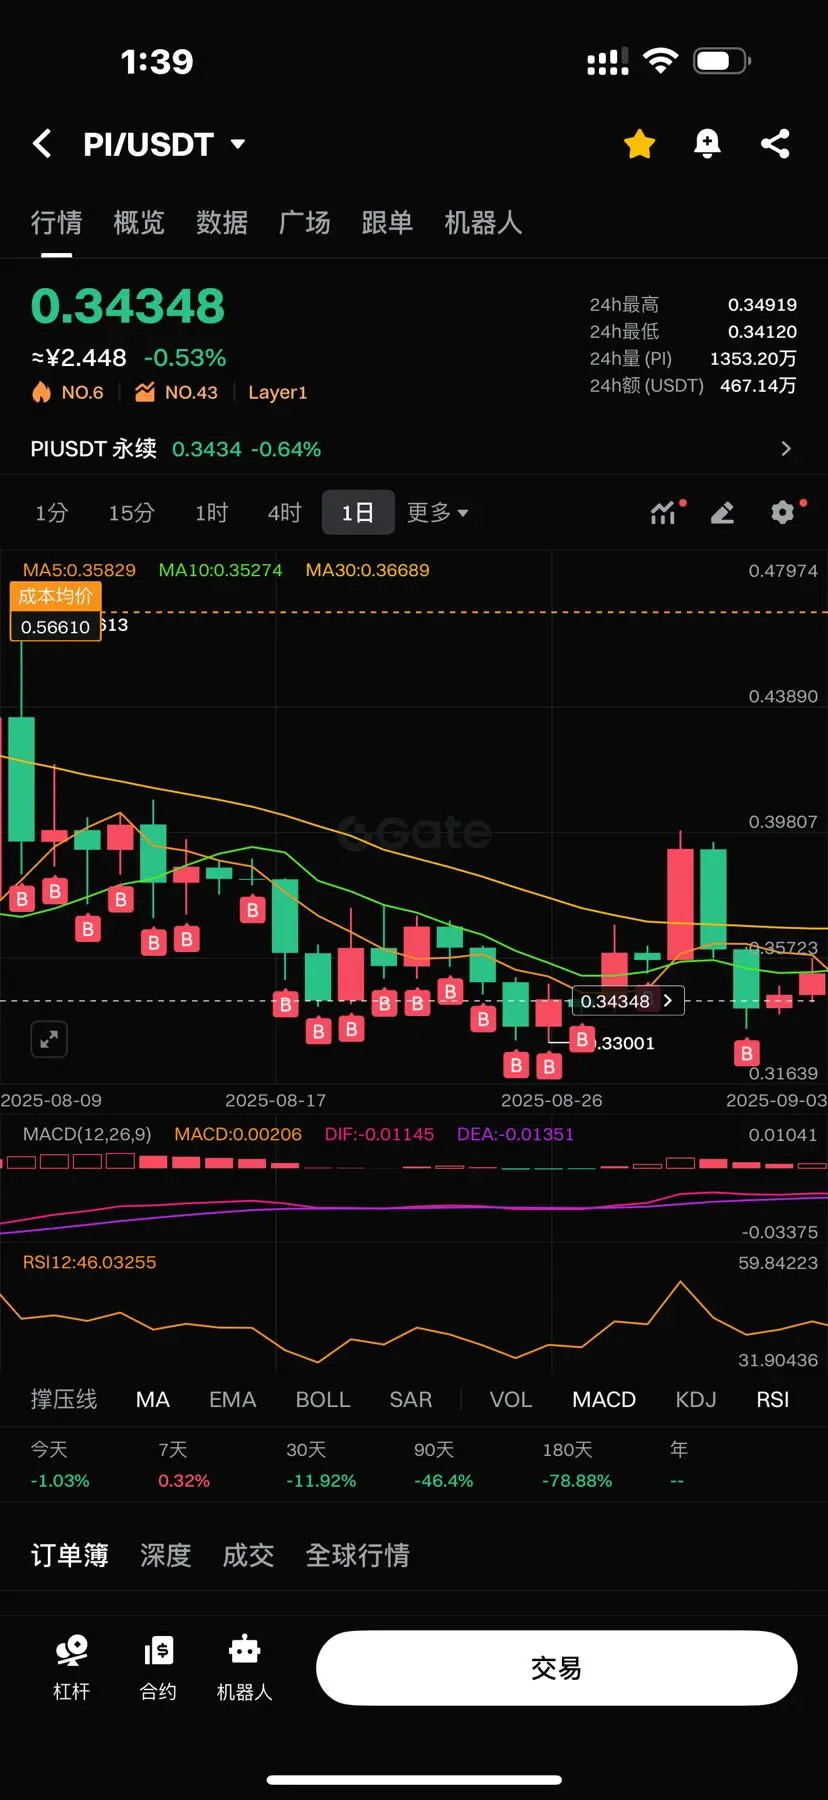The image size is (828, 1800).
Task: Open the chart drawing pencil tool
Action: point(722,513)
